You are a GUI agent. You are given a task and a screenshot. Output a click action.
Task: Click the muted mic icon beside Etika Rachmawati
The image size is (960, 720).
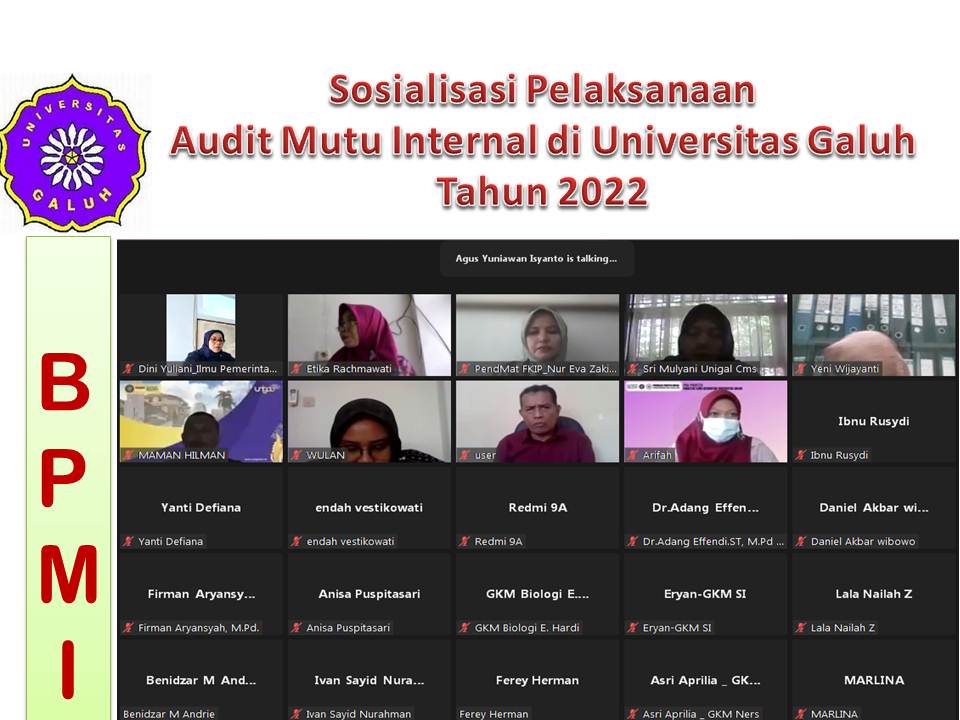tap(296, 369)
